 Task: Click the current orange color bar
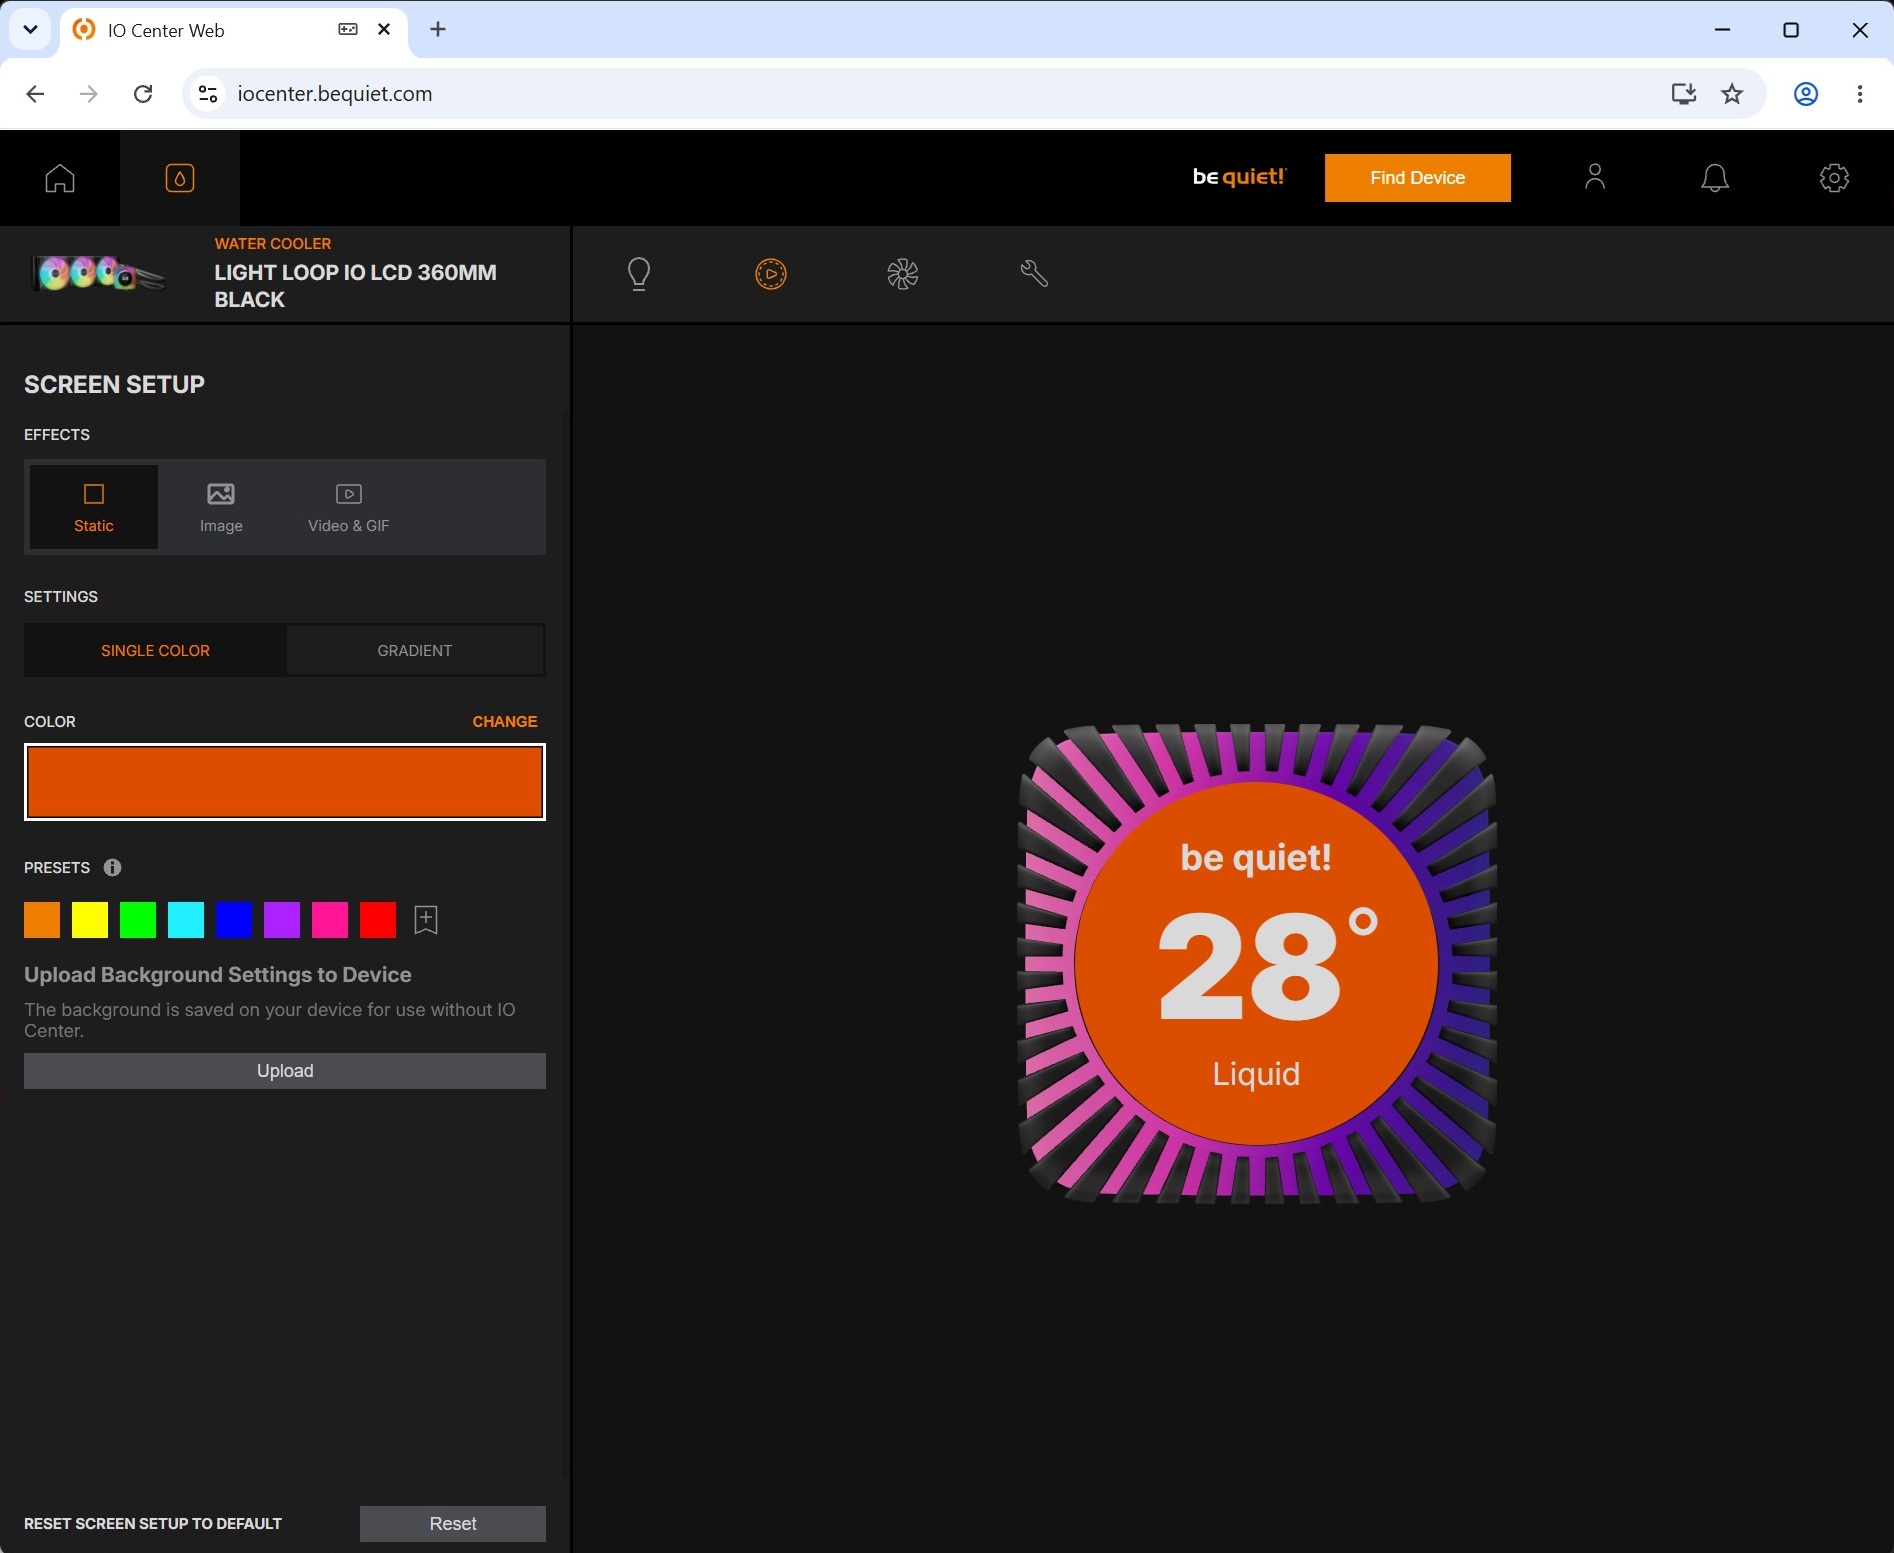pos(285,782)
